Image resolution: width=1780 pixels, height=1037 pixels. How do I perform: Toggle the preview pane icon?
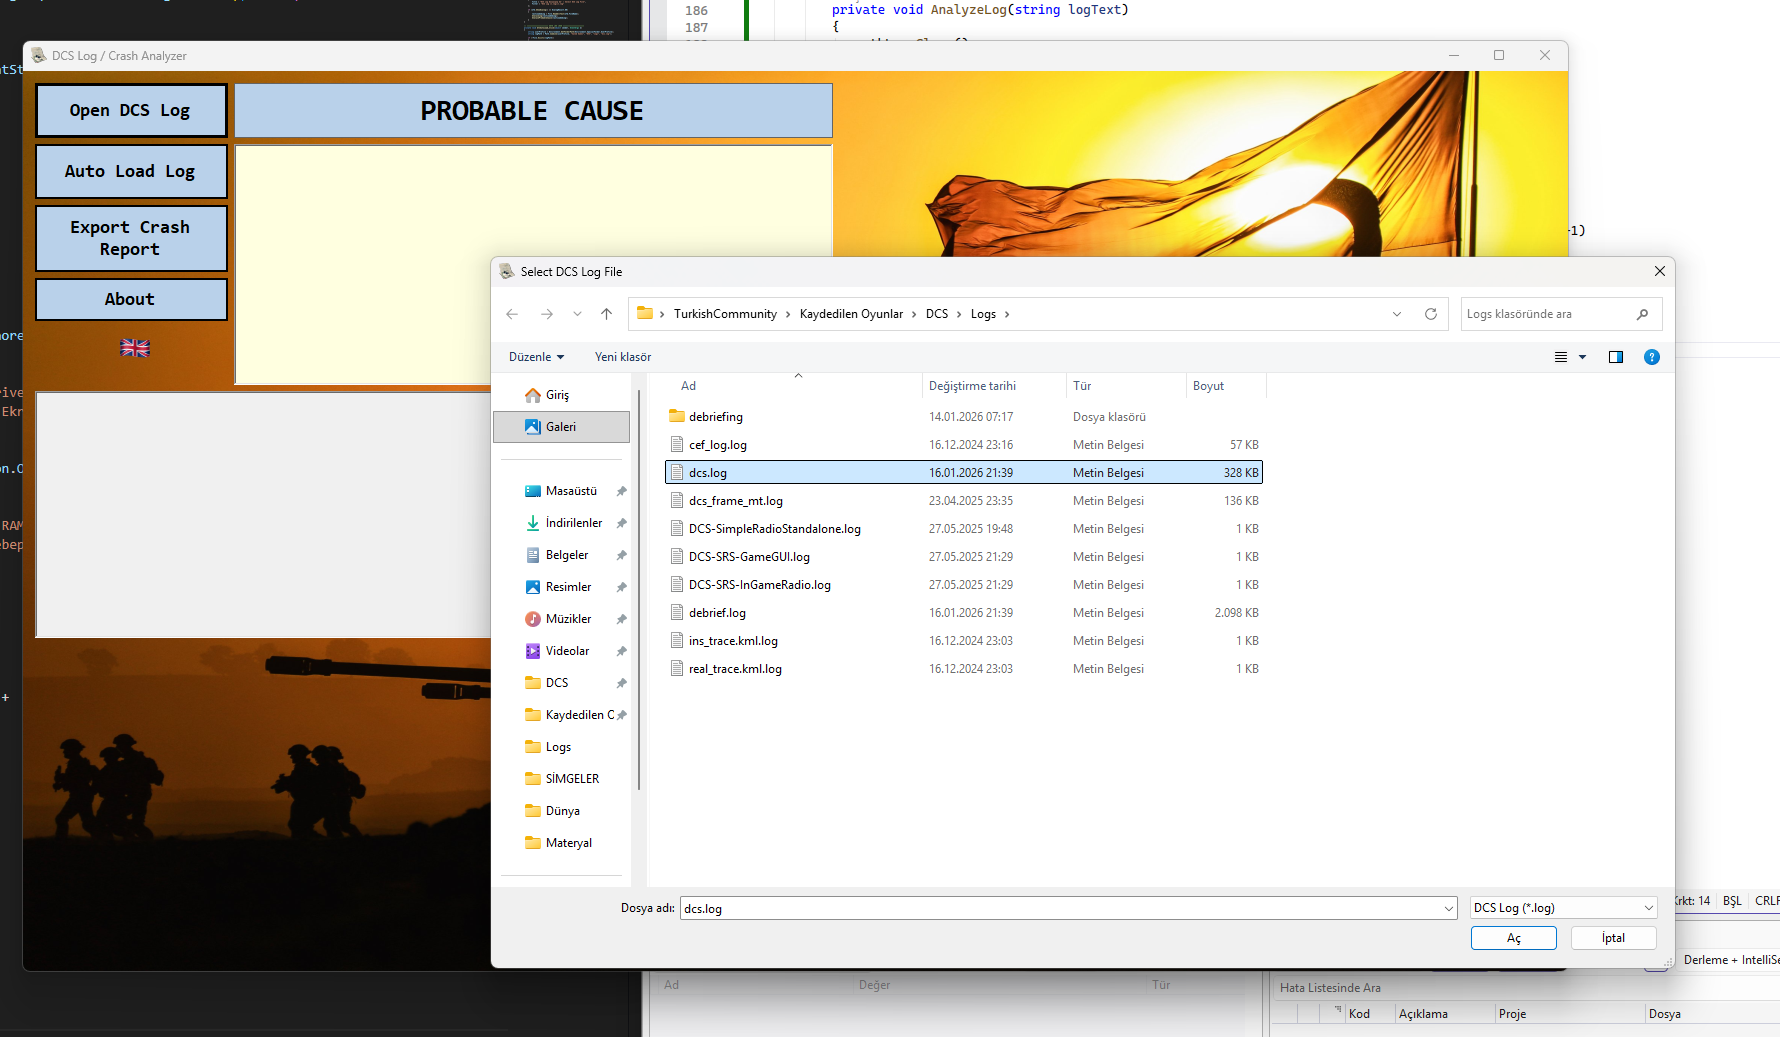click(1616, 357)
